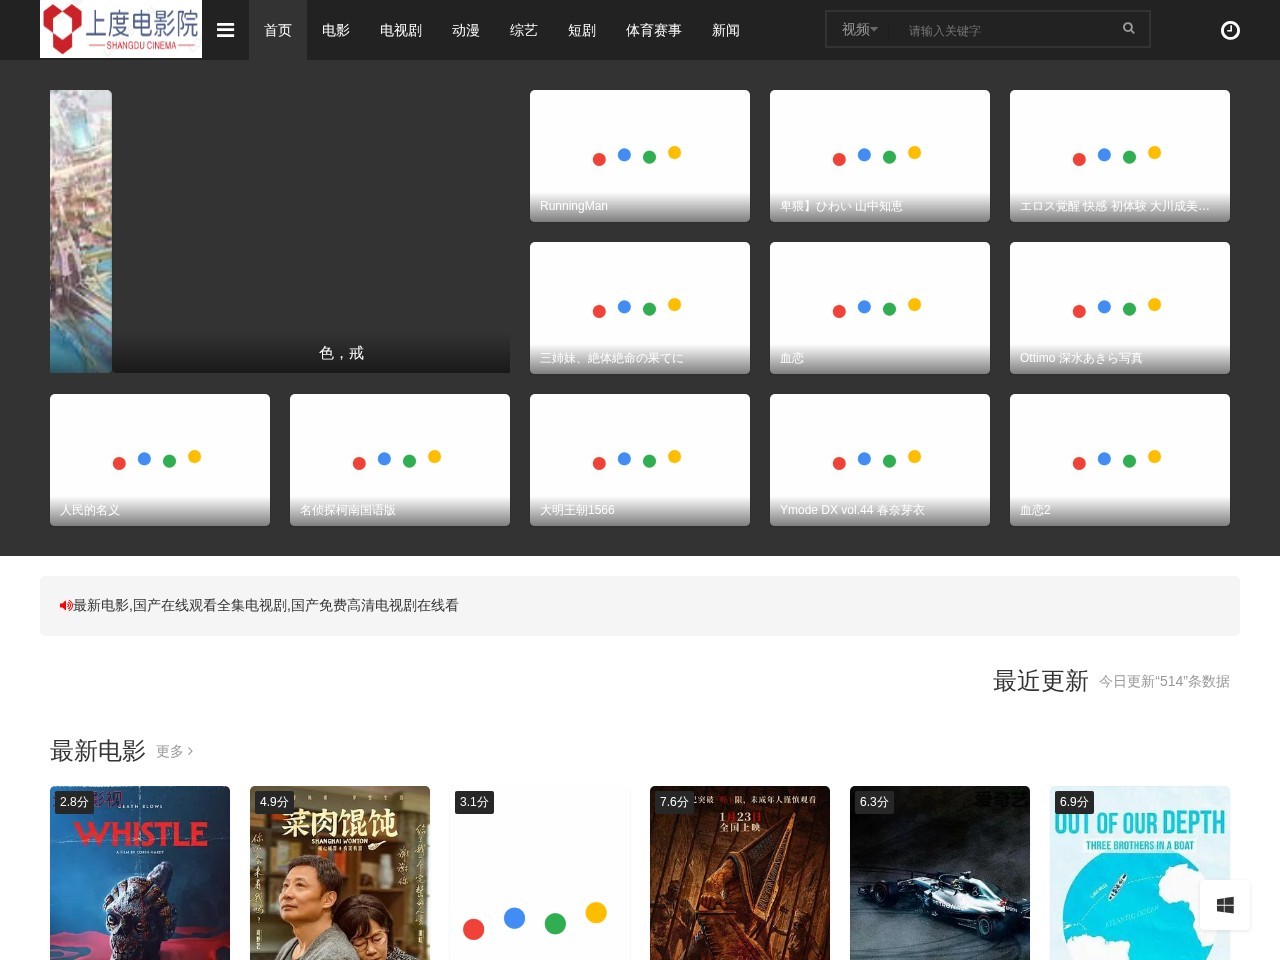This screenshot has width=1280, height=960.
Task: Expand 更多 next to 最新电影
Action: coord(175,751)
